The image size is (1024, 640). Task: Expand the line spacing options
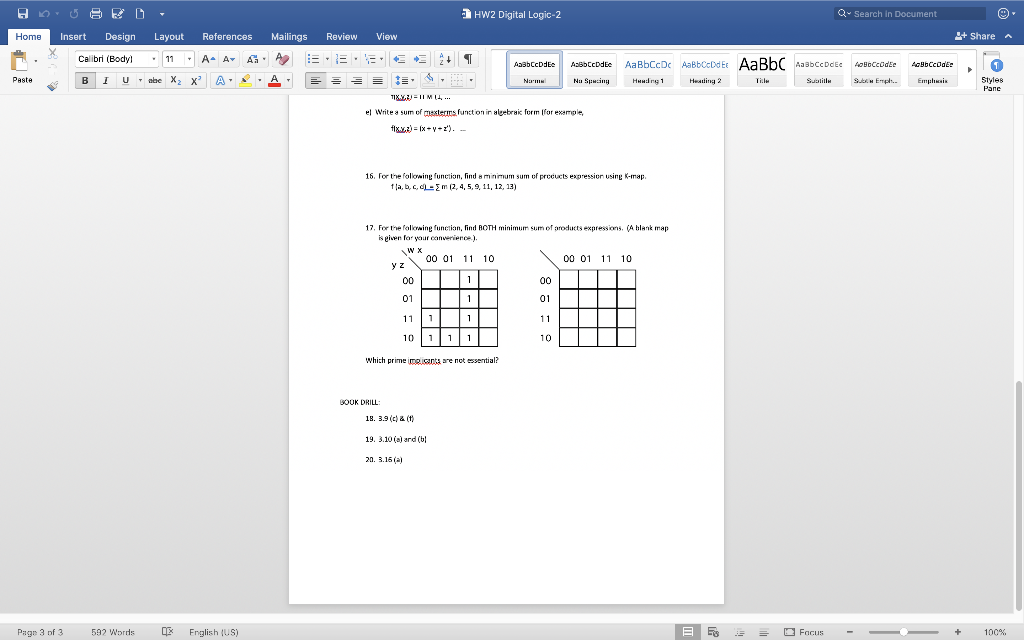click(412, 80)
